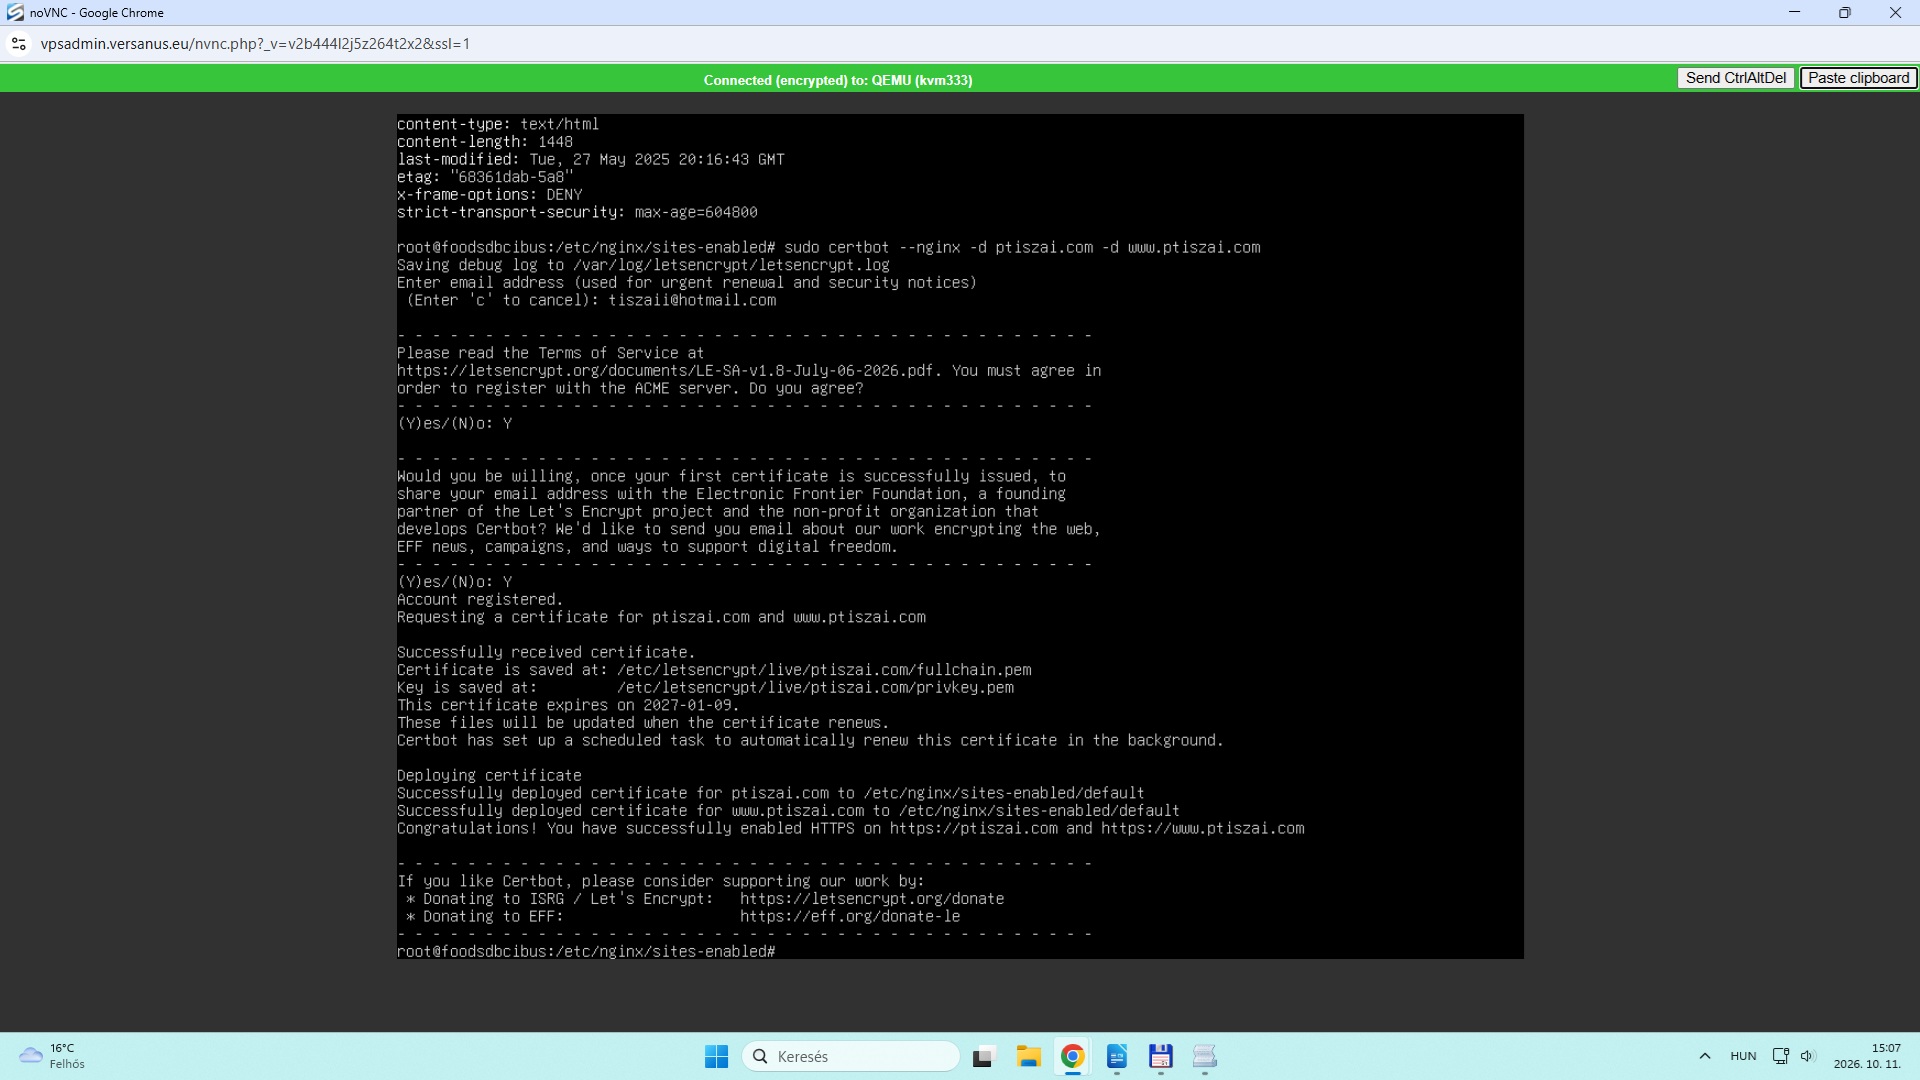Click the 'Account registered.' line
Screen dimensions: 1920x1080
tap(480, 600)
